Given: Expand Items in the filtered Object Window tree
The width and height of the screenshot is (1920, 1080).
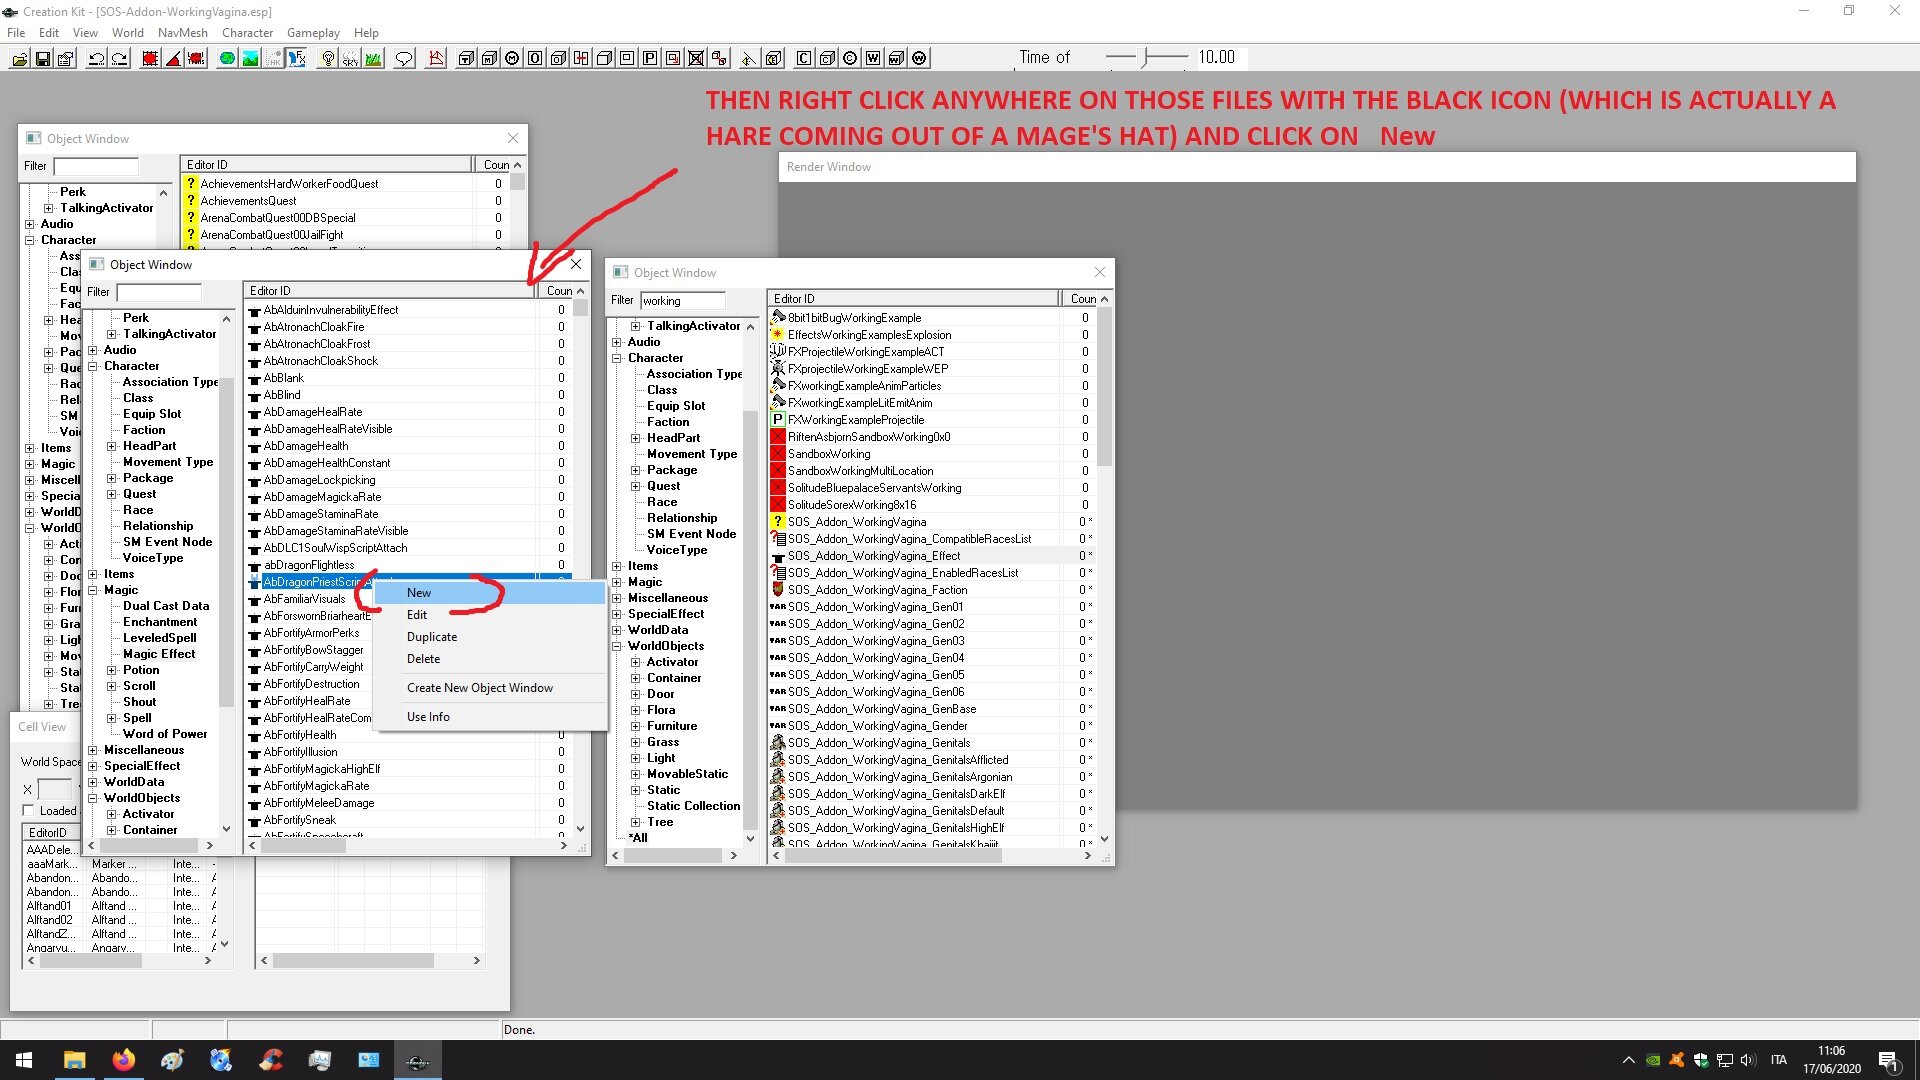Looking at the screenshot, I should 617,566.
